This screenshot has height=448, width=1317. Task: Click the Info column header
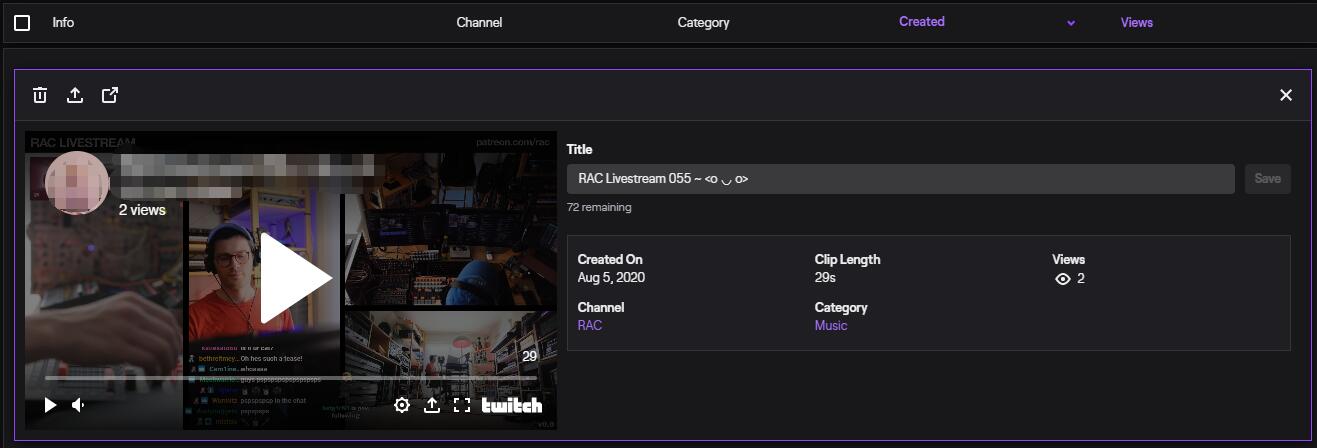point(63,22)
